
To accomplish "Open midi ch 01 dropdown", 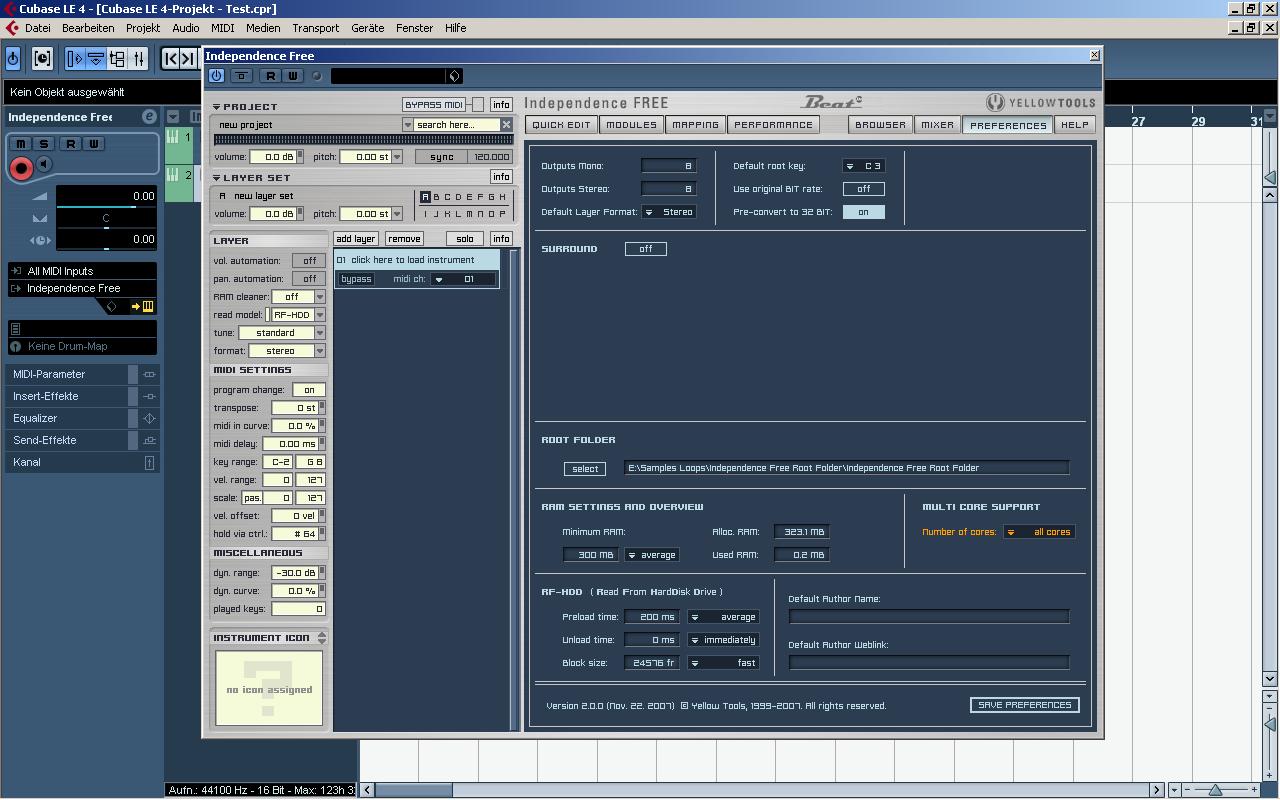I will tap(463, 279).
